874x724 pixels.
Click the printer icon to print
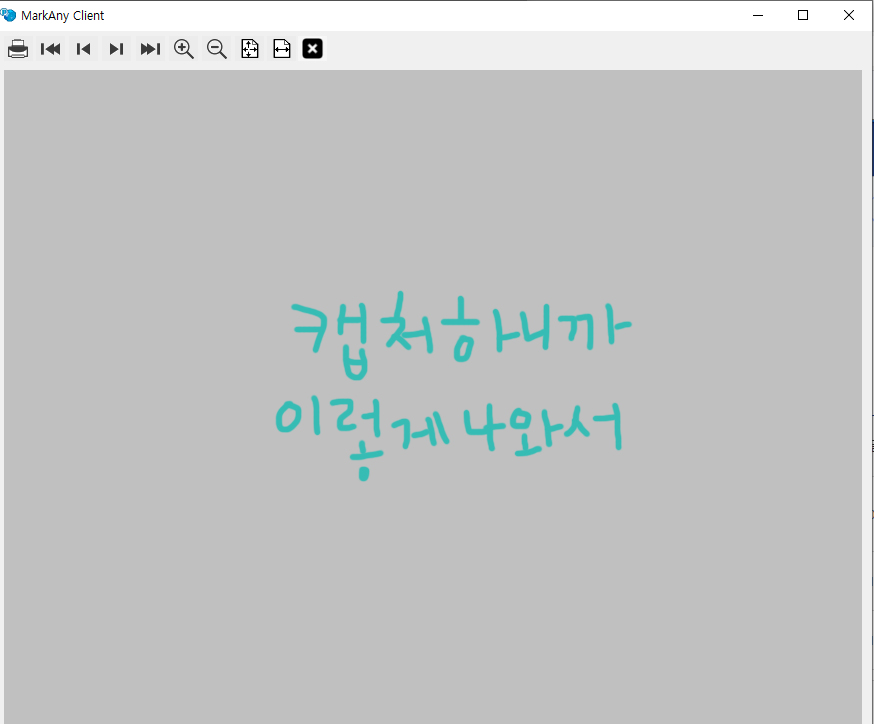click(x=18, y=49)
